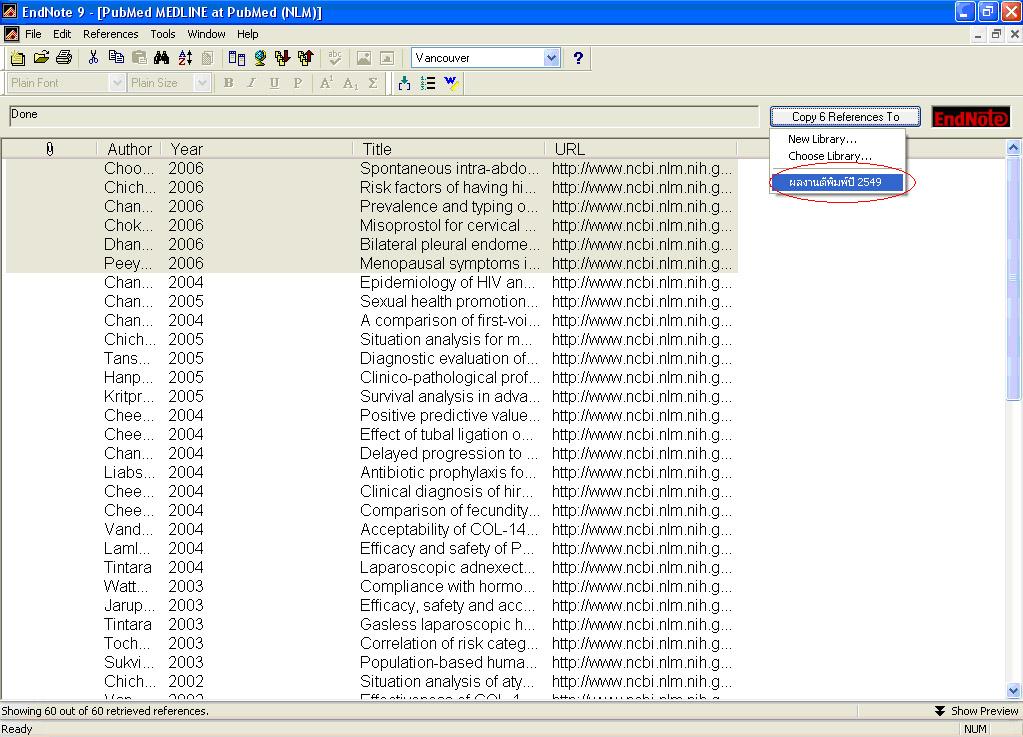1023x737 pixels.
Task: Sort by the Author column header
Action: (129, 149)
